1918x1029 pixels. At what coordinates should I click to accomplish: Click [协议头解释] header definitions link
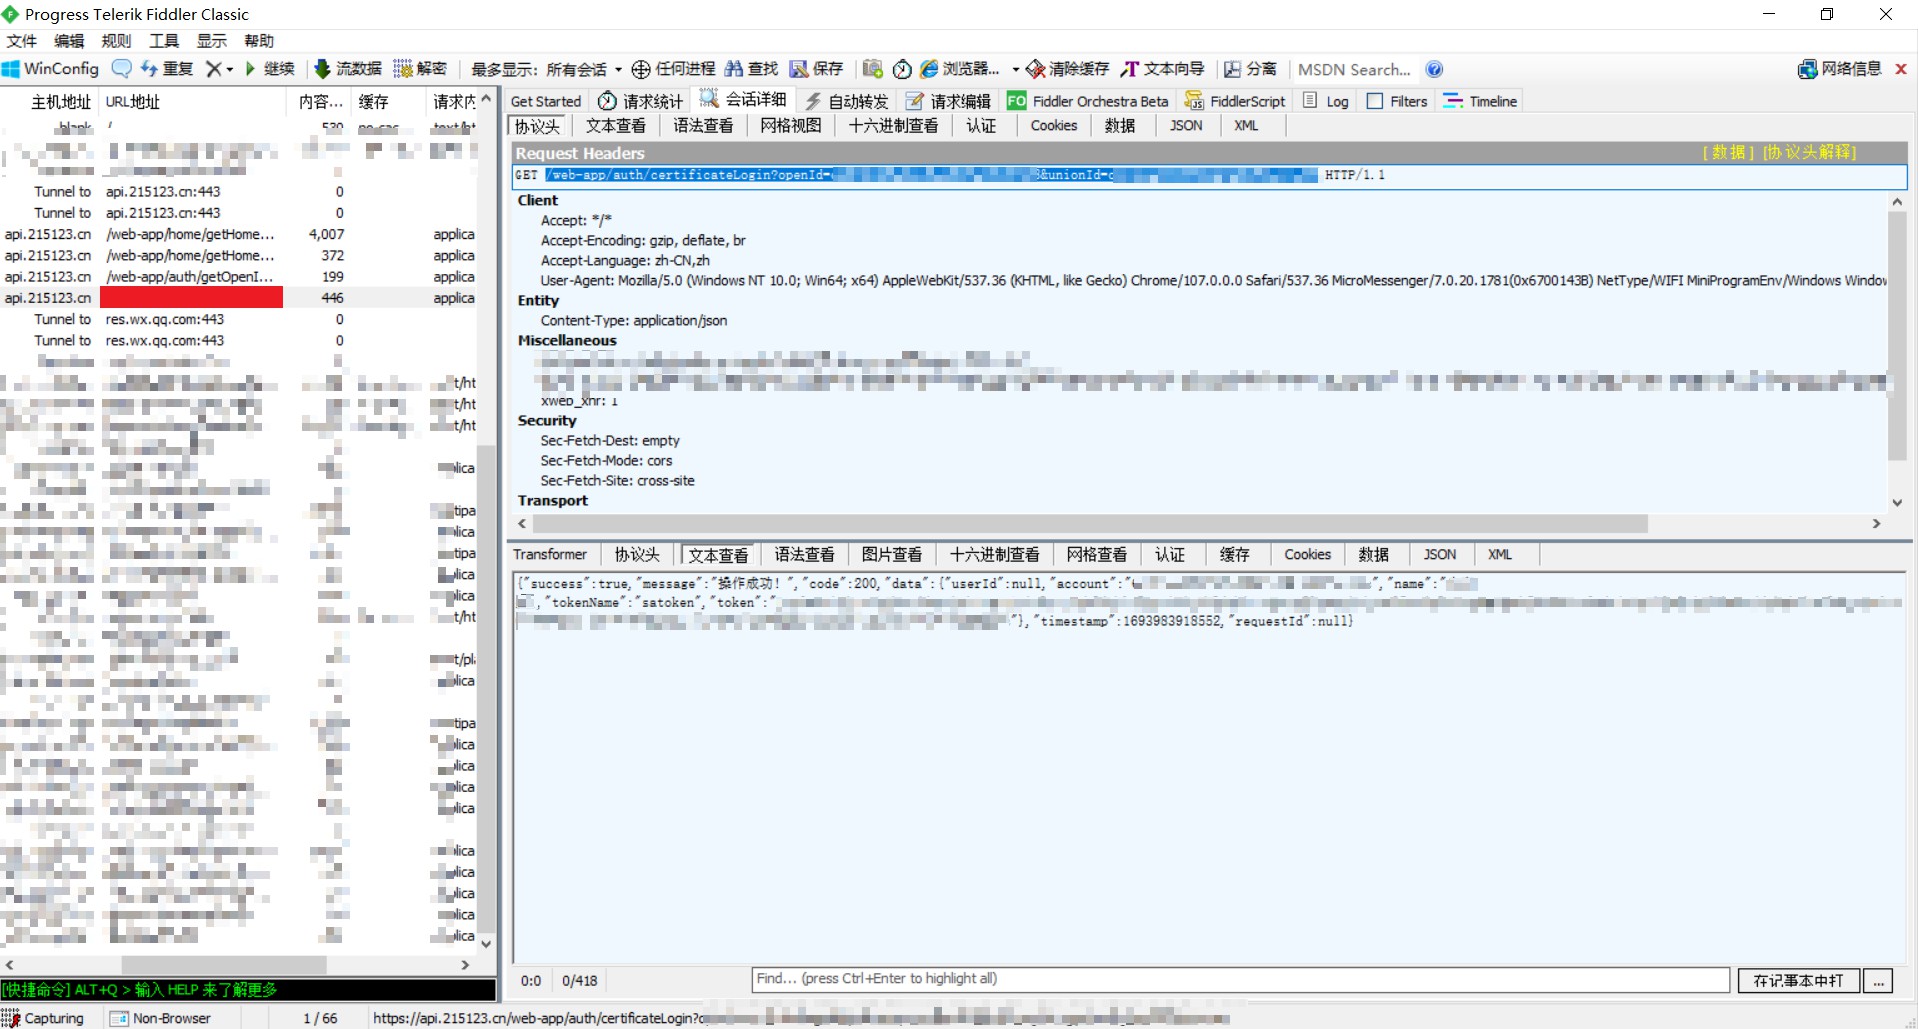(1809, 153)
